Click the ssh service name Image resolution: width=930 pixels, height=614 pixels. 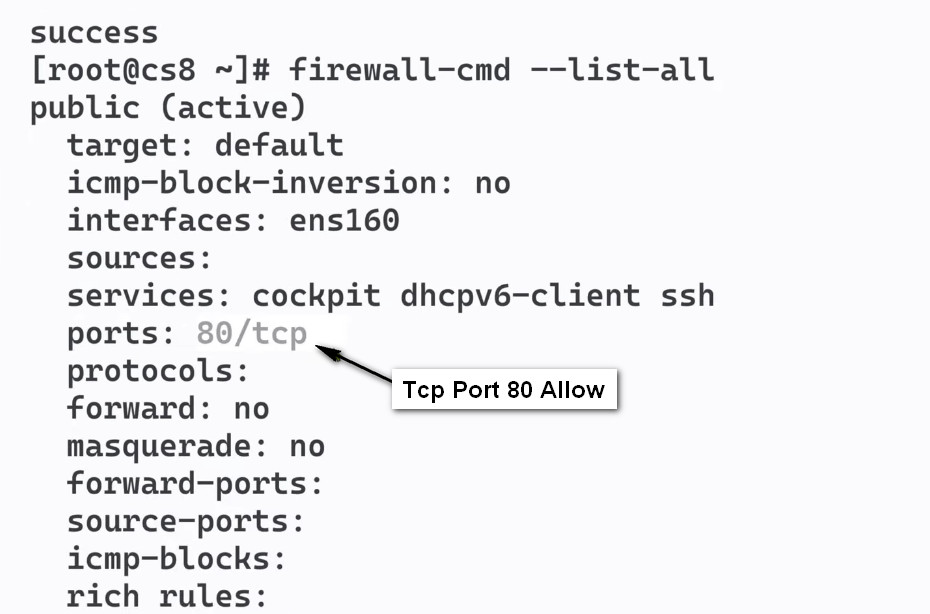(688, 296)
